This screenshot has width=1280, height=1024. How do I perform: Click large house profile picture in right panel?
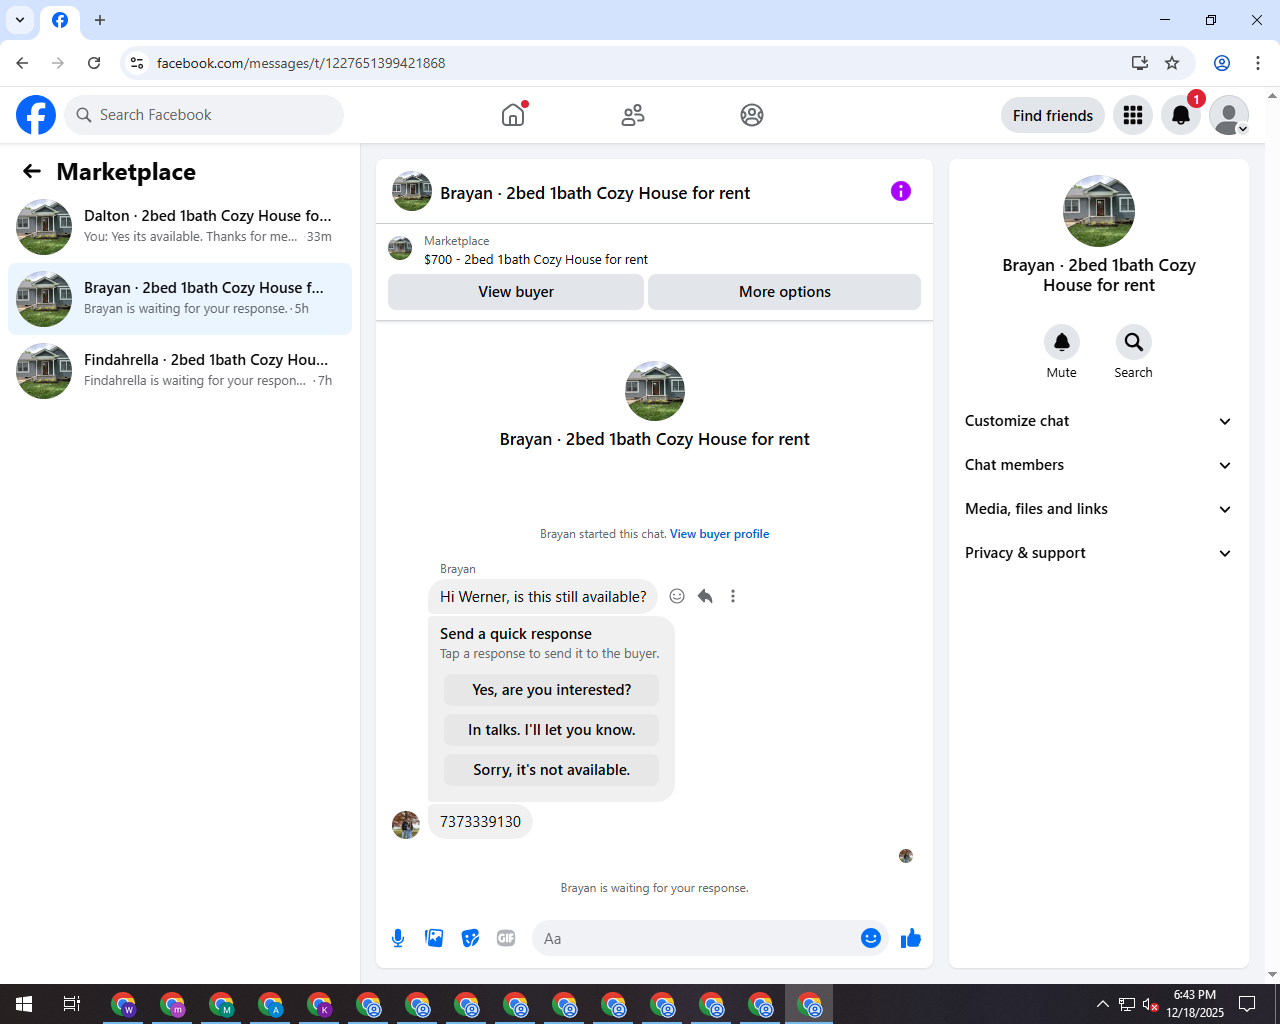[x=1099, y=211]
